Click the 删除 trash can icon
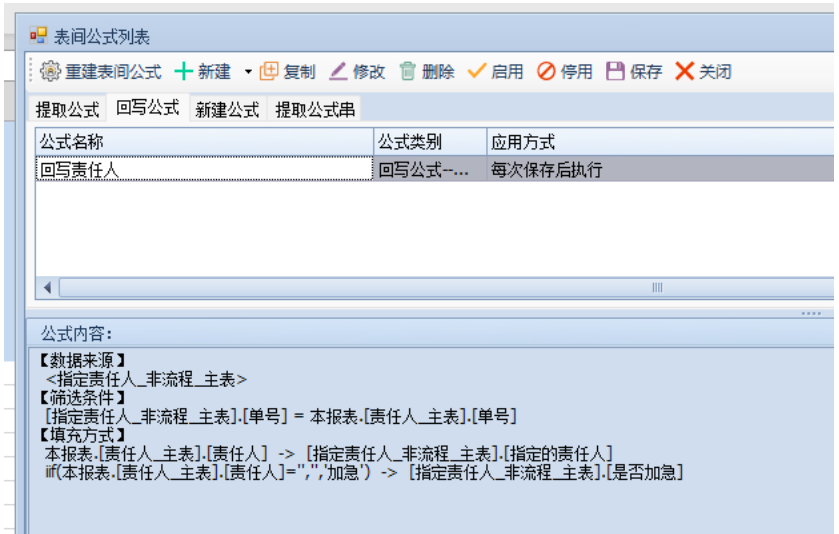 408,72
